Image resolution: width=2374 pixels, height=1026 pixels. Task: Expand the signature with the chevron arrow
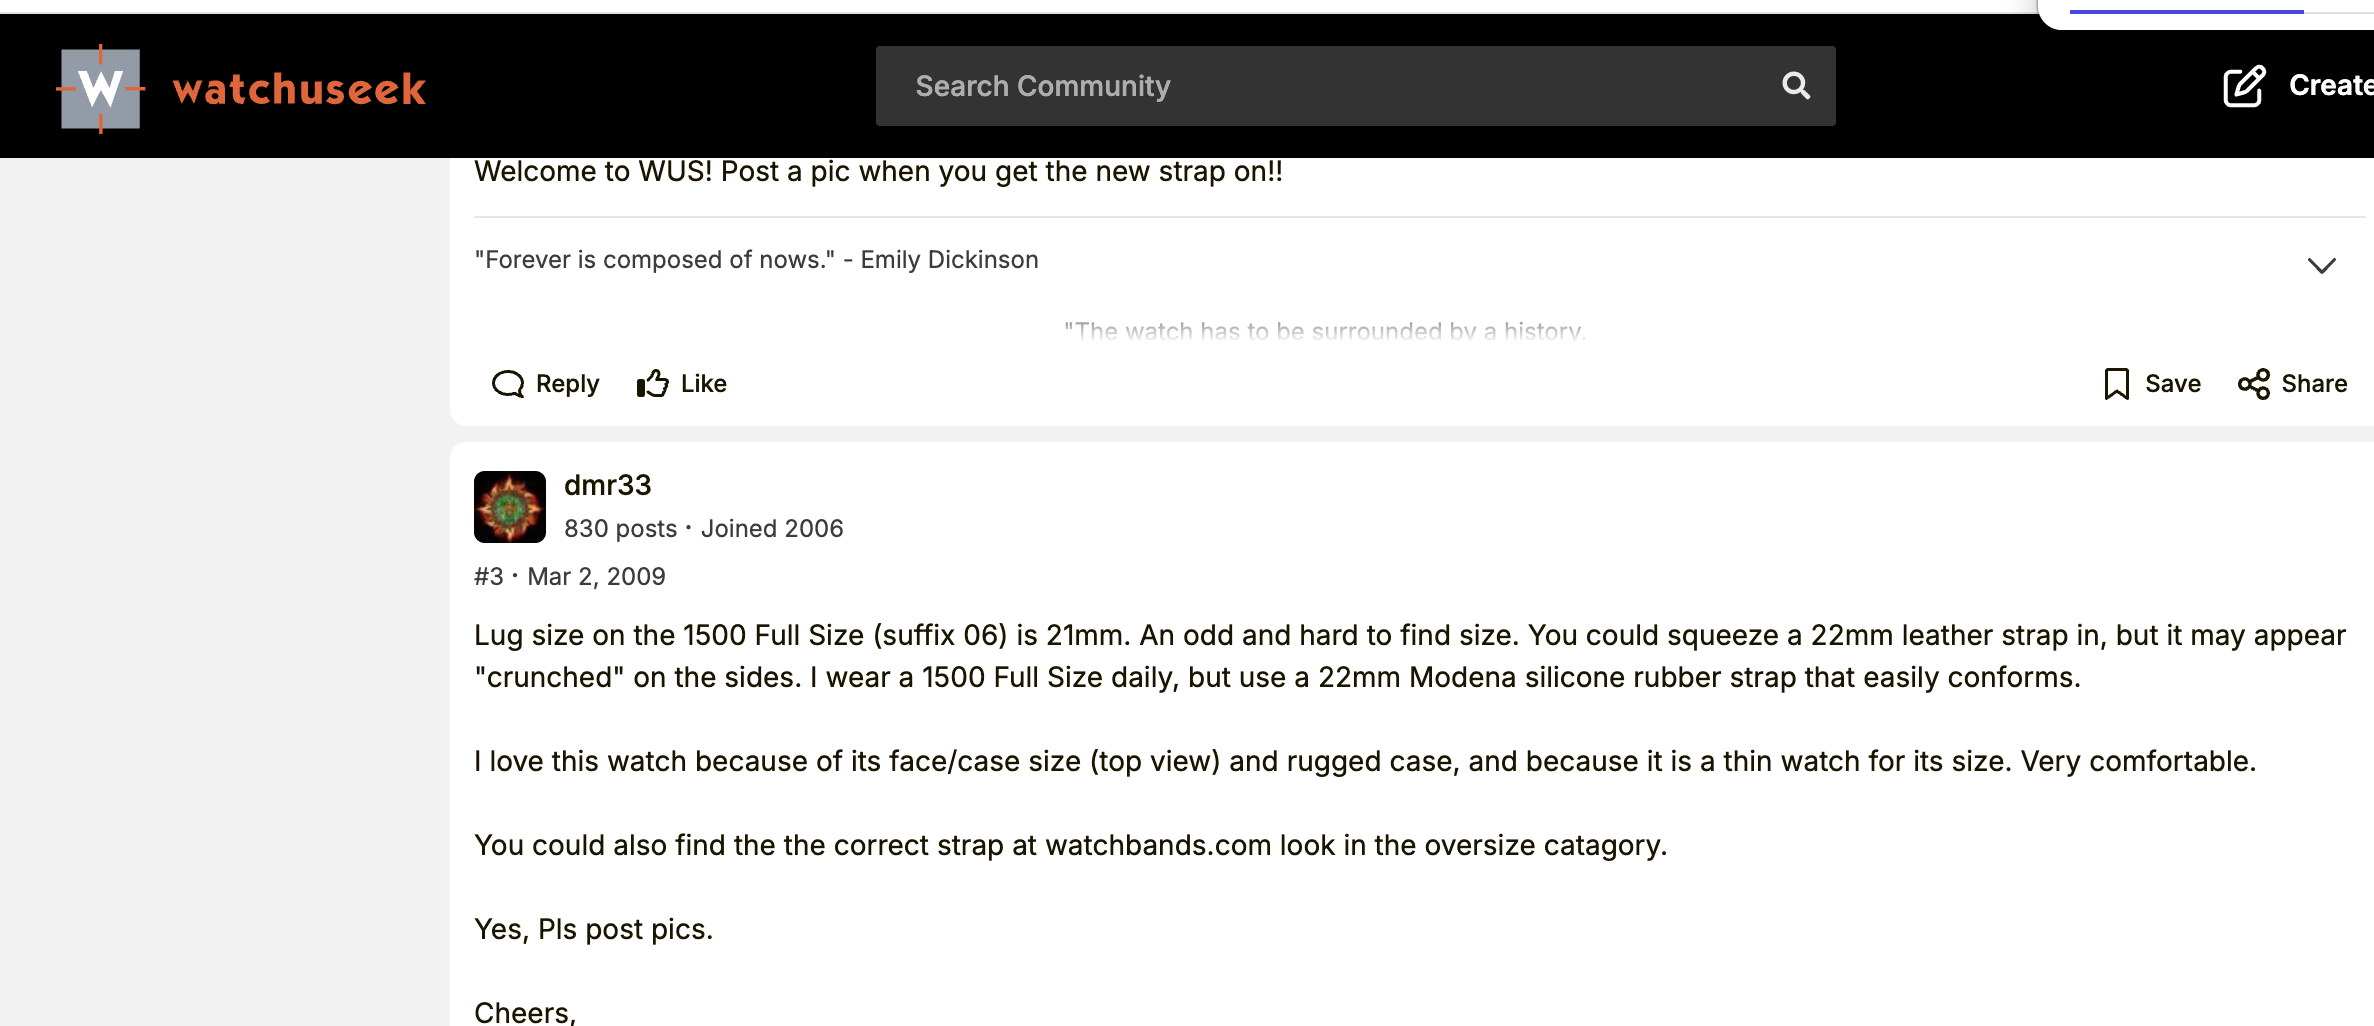pos(2321,265)
